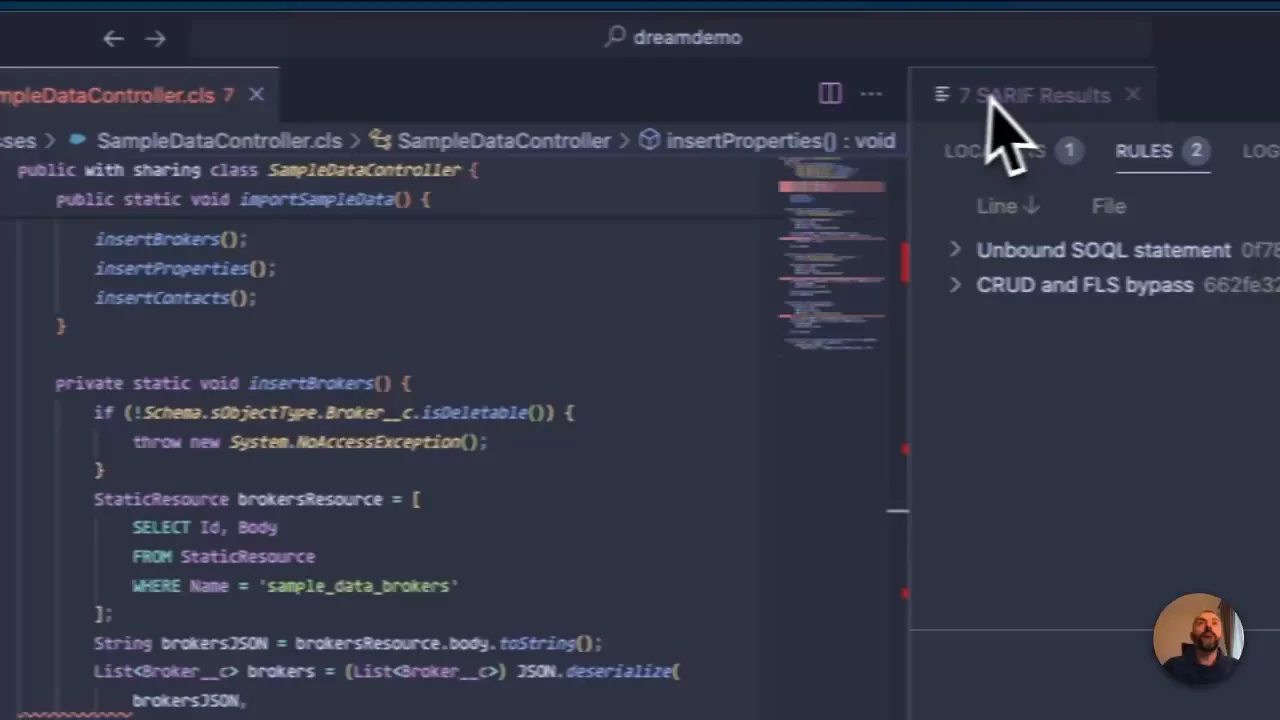Expand the CRUD and FLS bypass rule
The image size is (1280, 720).
pos(955,285)
